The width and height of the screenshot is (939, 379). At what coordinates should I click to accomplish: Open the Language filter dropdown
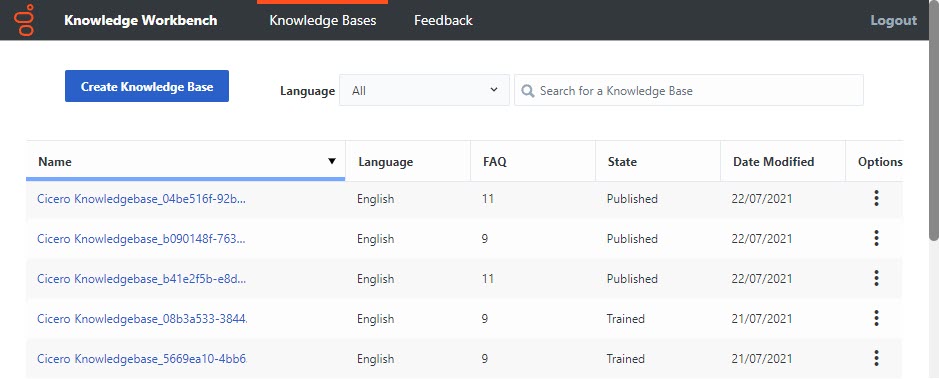(x=424, y=90)
